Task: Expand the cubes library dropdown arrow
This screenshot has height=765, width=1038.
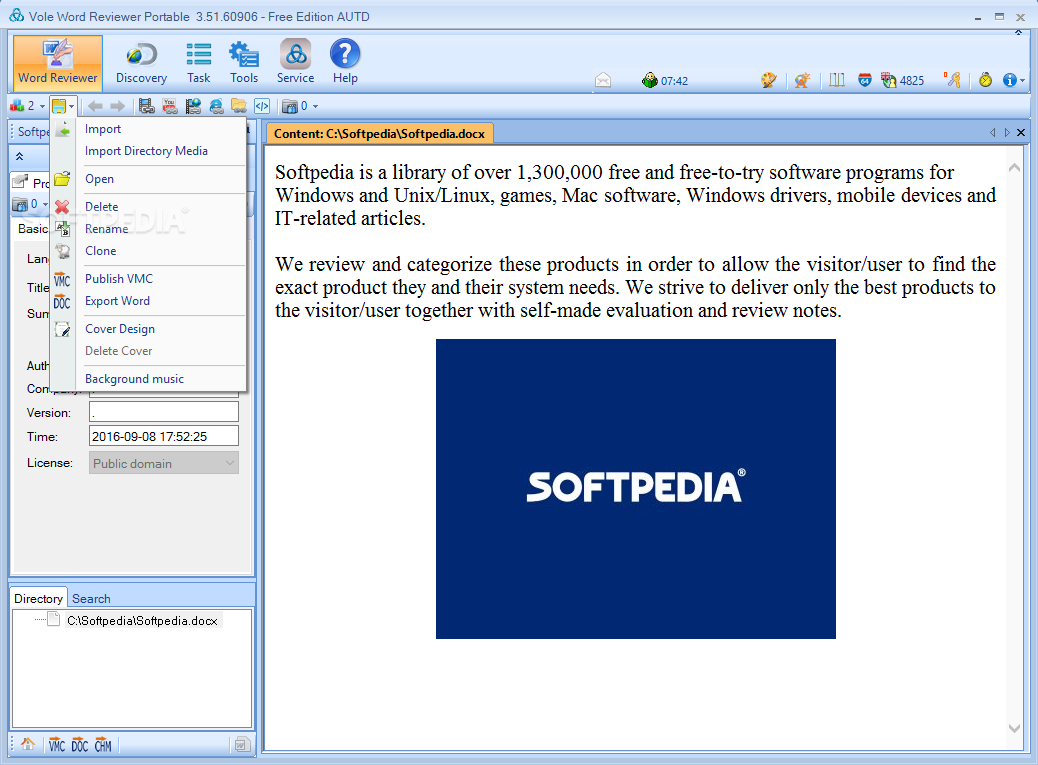Action: [42, 106]
